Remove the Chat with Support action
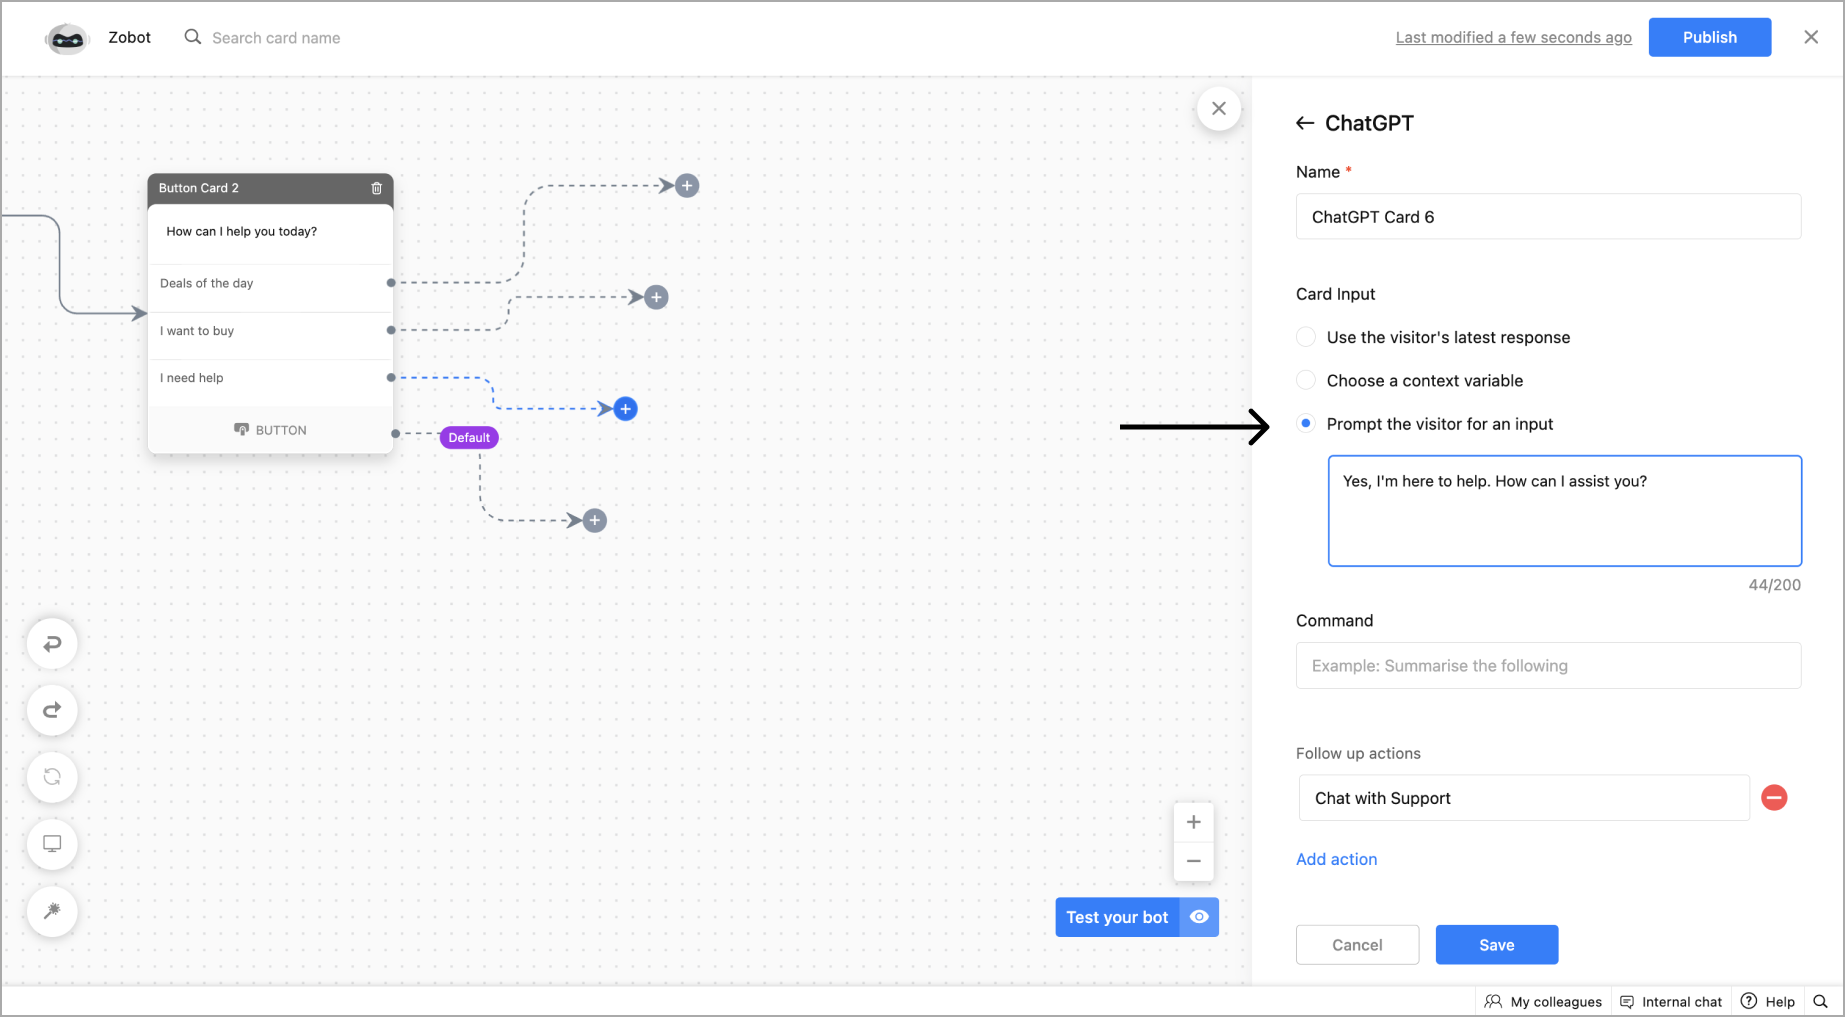The height and width of the screenshot is (1017, 1845). [1774, 798]
